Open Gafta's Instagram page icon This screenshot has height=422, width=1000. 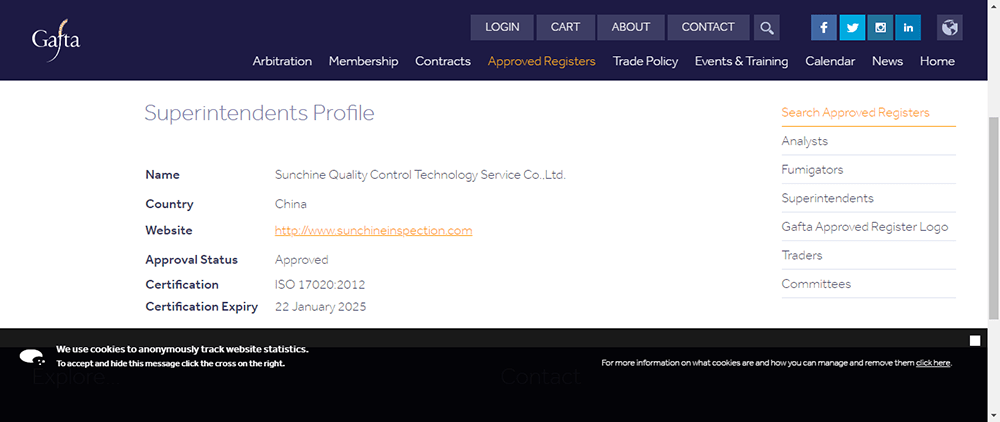(880, 27)
